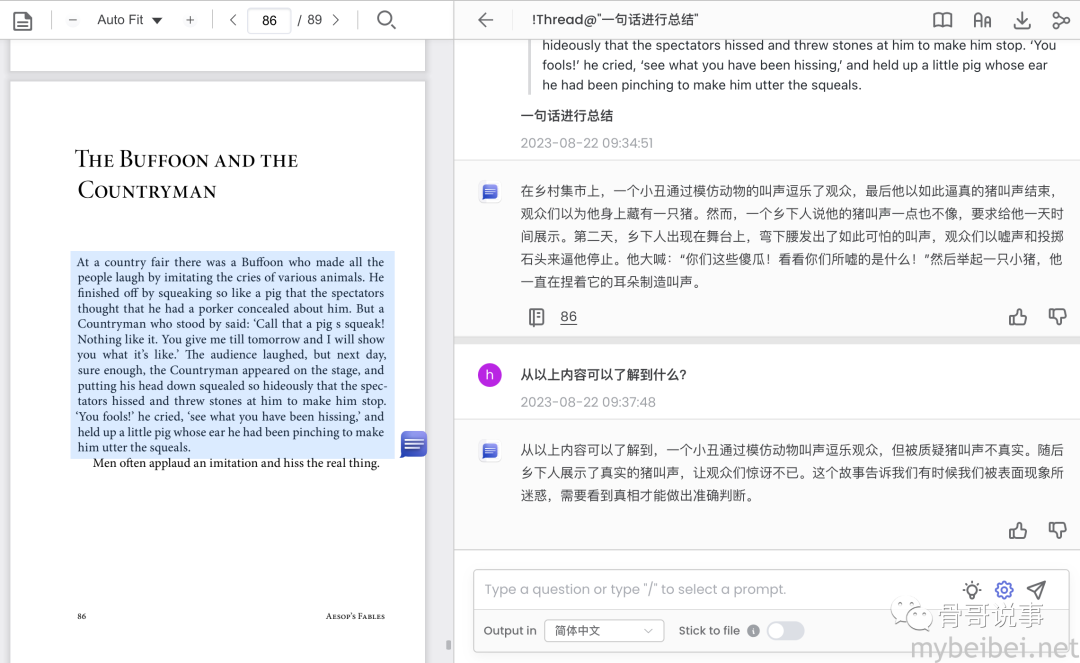Click the timestamp 2023-08-22 09:34:51
The width and height of the screenshot is (1080, 663).
587,143
